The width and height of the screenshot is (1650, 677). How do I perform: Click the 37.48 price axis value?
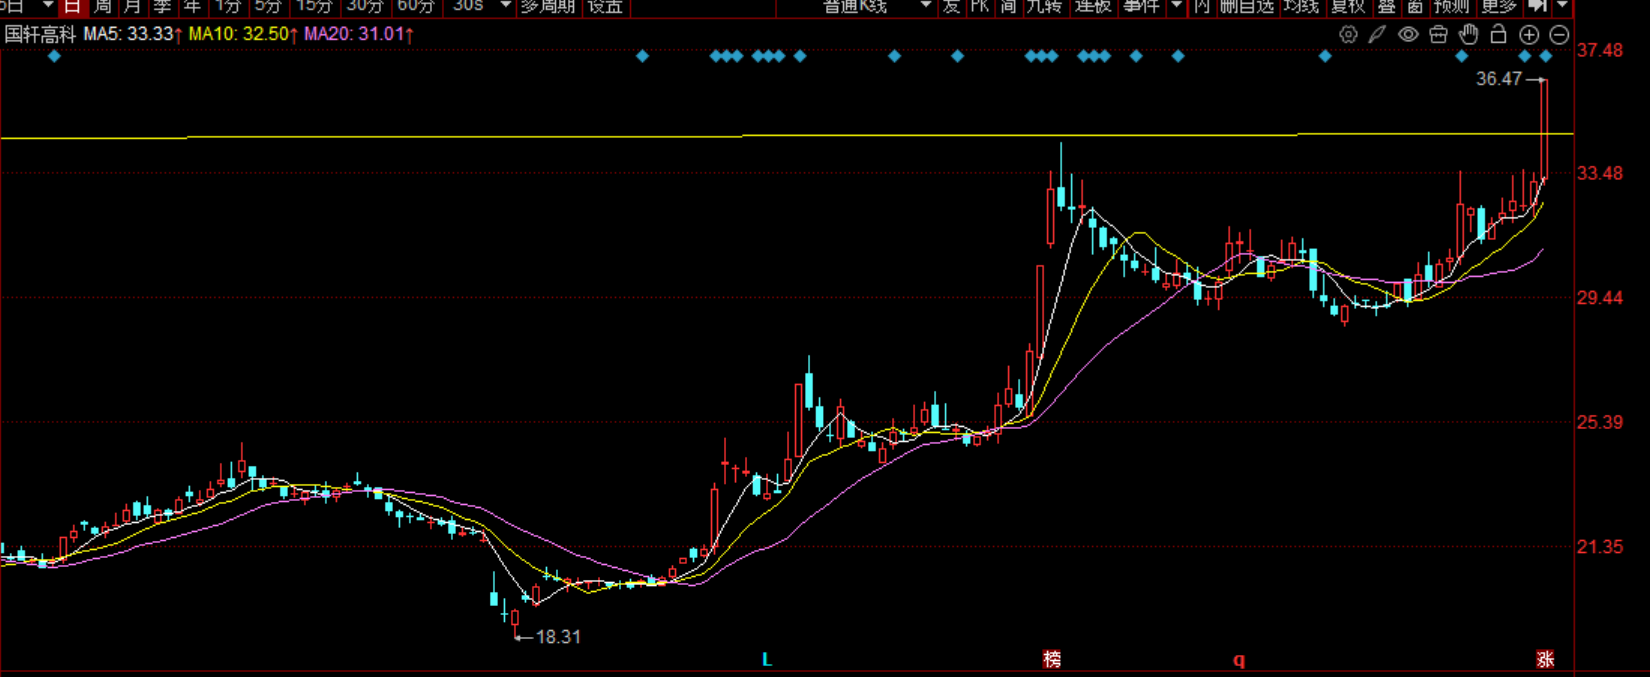1600,50
